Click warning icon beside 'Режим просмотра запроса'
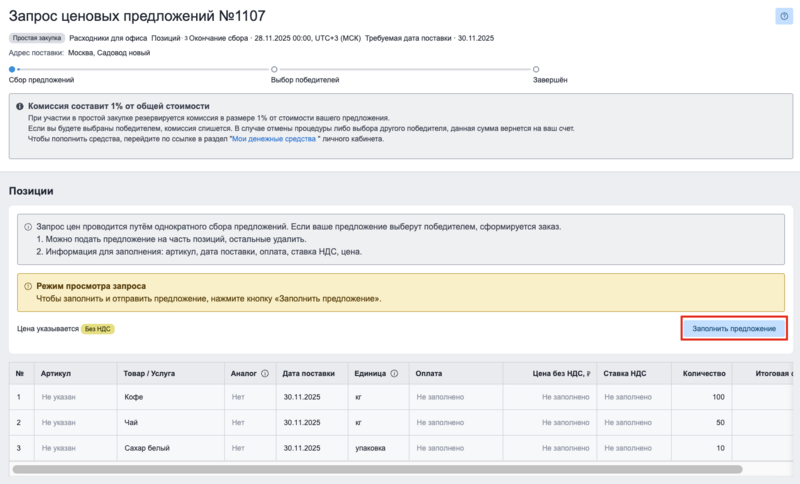This screenshot has height=484, width=800. click(27, 286)
